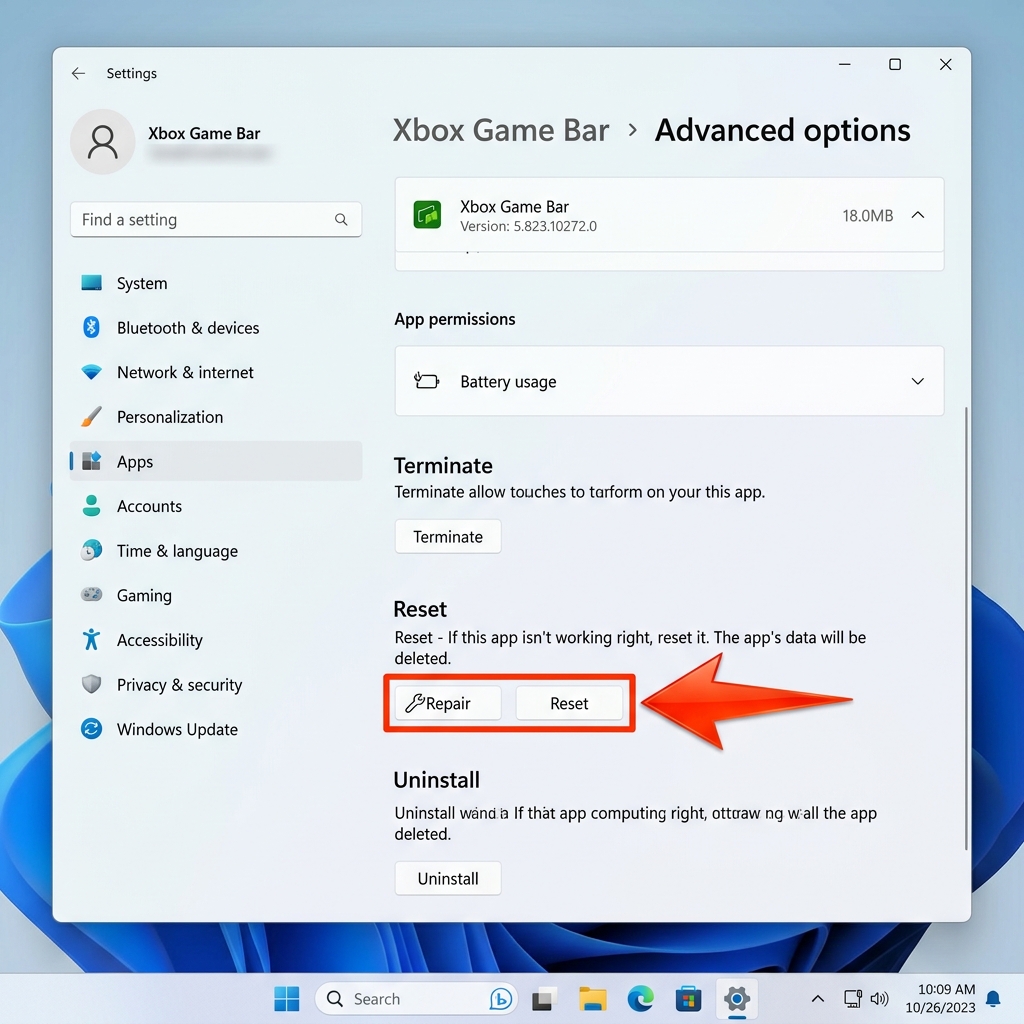This screenshot has height=1024, width=1024.
Task: Go back with the Settings back arrow
Action: tap(78, 73)
